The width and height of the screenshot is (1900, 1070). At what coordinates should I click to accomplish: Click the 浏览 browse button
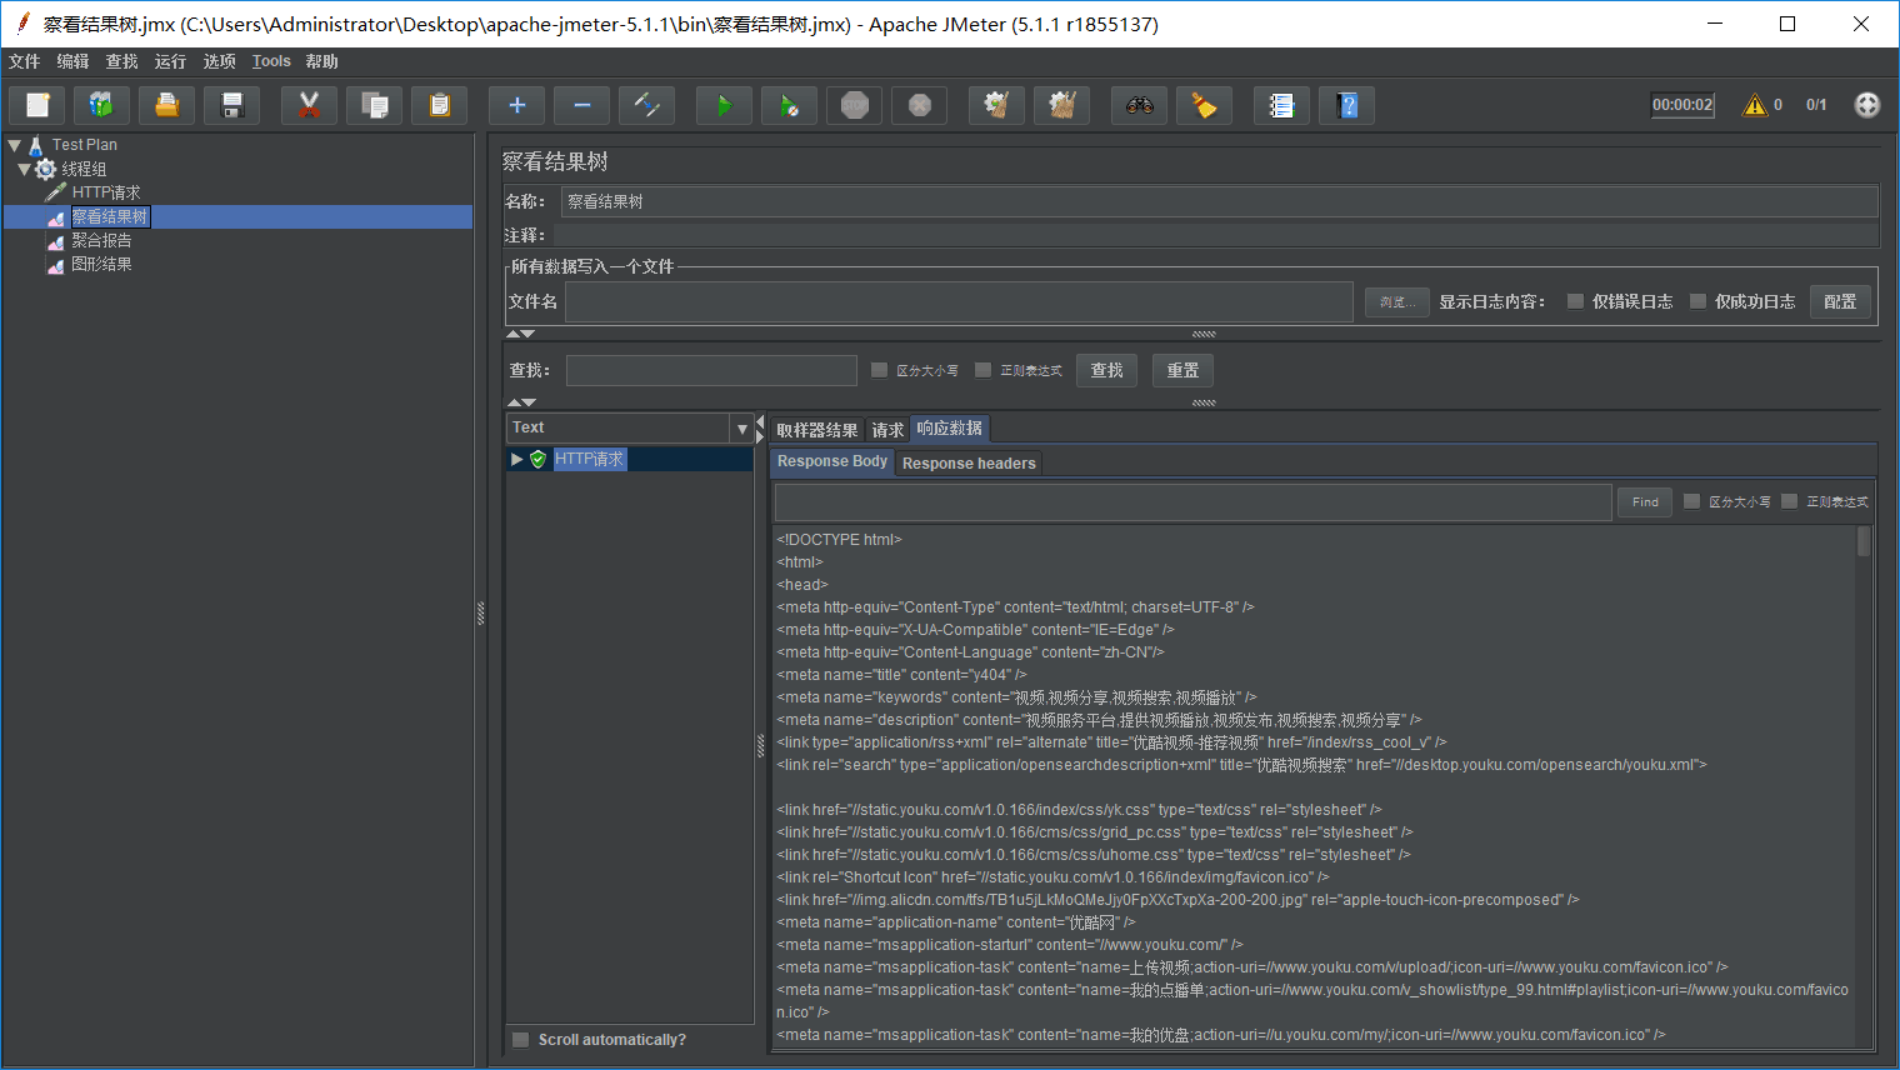click(x=1397, y=302)
